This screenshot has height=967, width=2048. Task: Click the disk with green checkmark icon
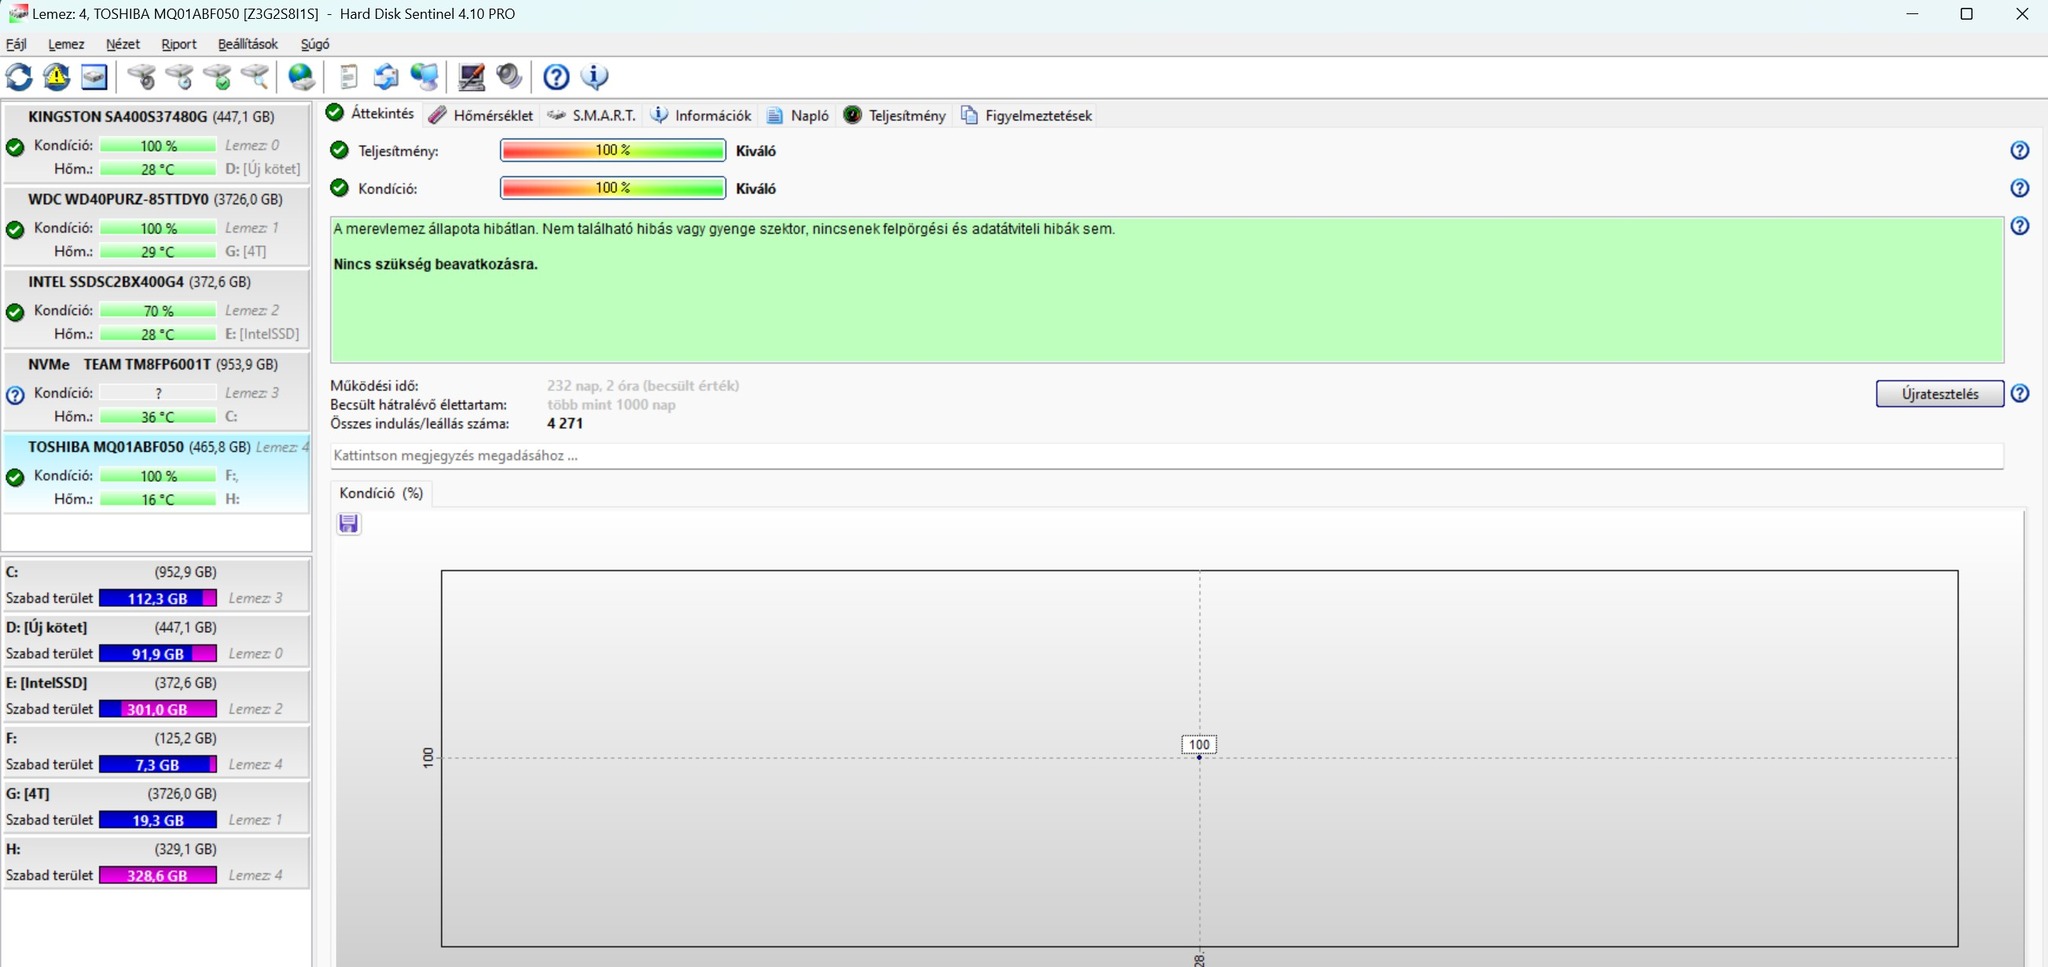coord(218,77)
